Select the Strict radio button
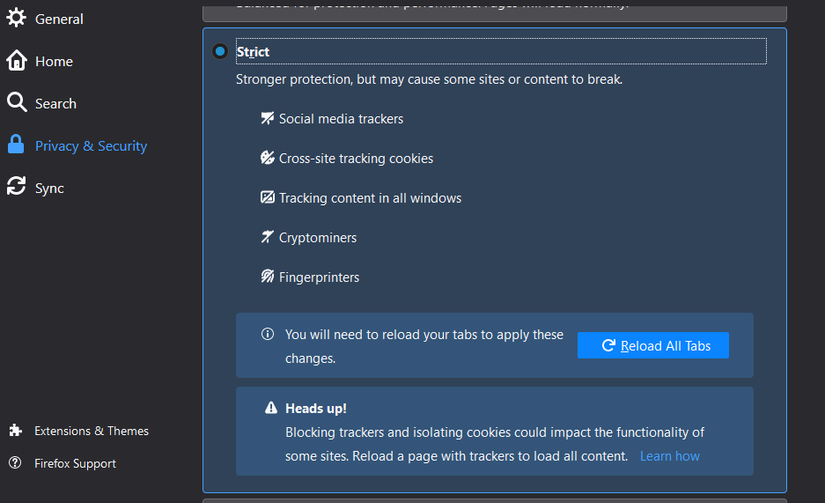825x503 pixels. point(220,52)
